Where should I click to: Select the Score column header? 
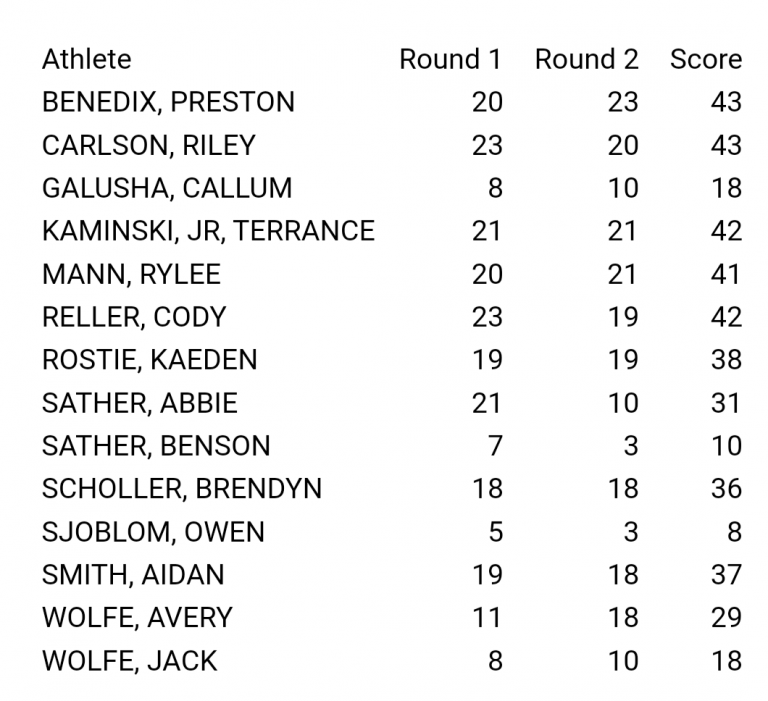coord(706,59)
